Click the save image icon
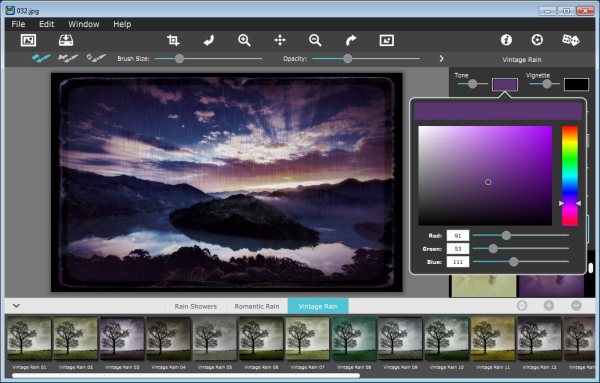The height and width of the screenshot is (383, 600). [x=66, y=40]
